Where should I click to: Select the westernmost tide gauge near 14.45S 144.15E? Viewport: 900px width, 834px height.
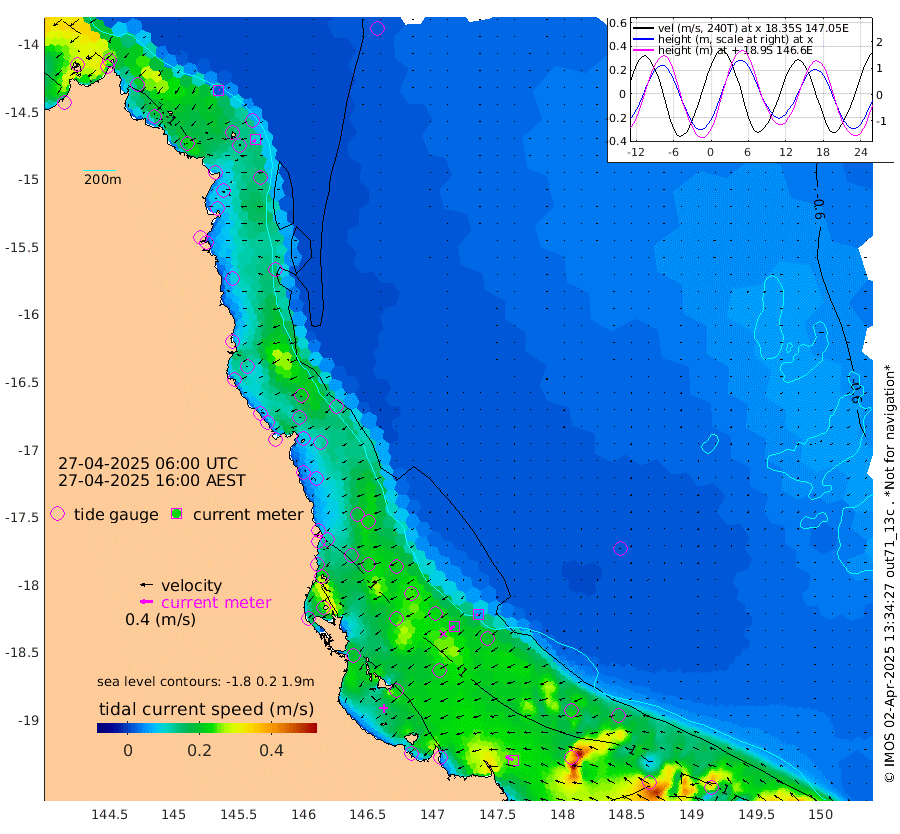pyautogui.click(x=65, y=103)
